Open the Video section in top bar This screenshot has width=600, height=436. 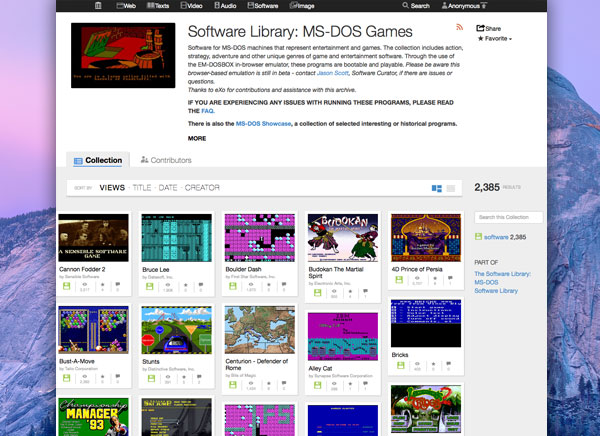click(x=191, y=6)
